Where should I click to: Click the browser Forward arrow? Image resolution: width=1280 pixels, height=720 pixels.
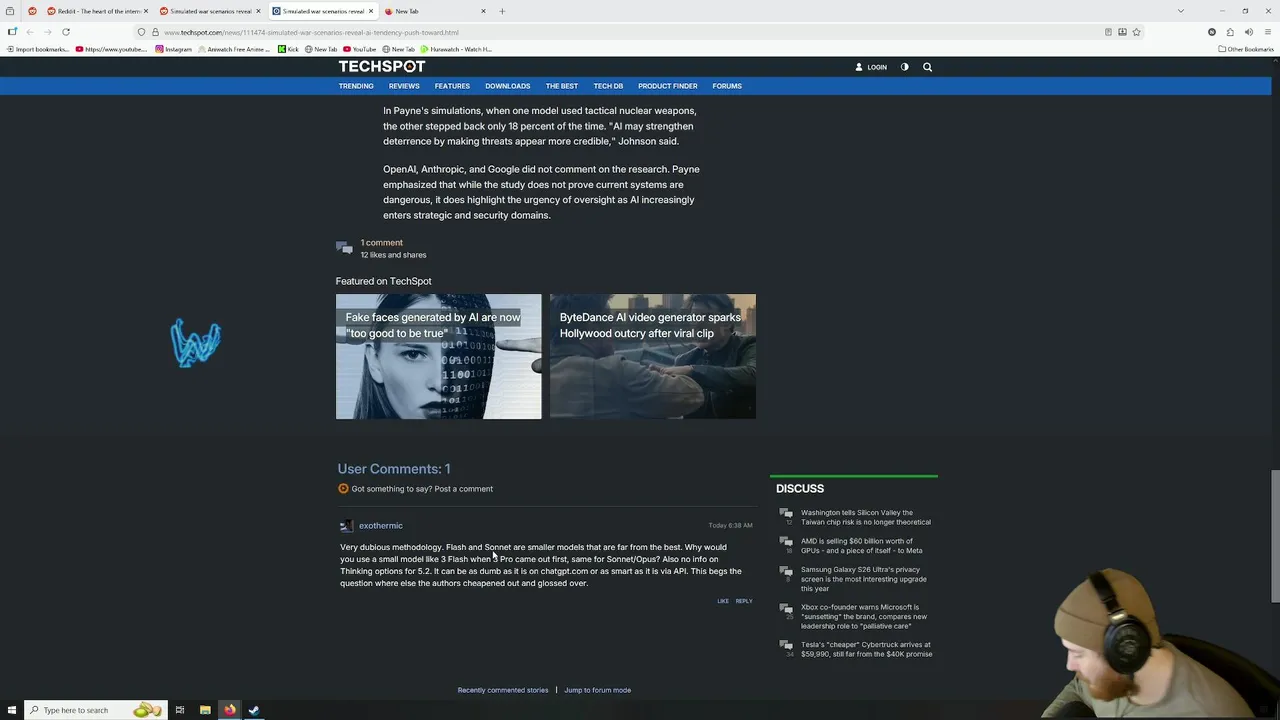click(47, 32)
